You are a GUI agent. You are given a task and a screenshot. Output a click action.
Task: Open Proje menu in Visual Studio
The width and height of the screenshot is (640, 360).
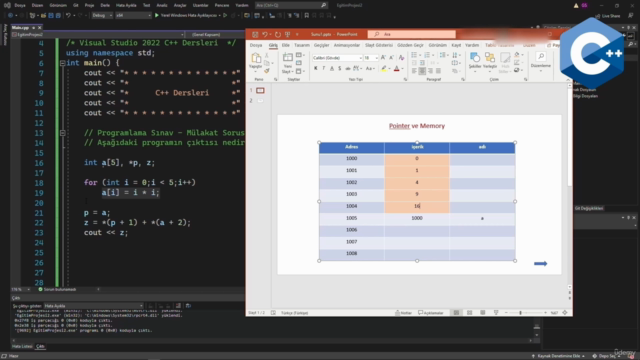point(89,5)
